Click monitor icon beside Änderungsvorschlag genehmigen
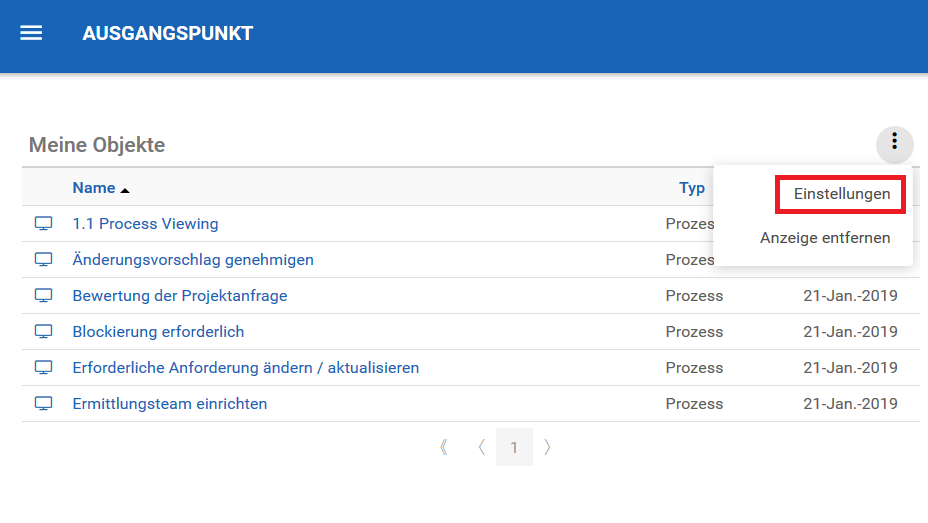Image resolution: width=928 pixels, height=523 pixels. (x=44, y=259)
